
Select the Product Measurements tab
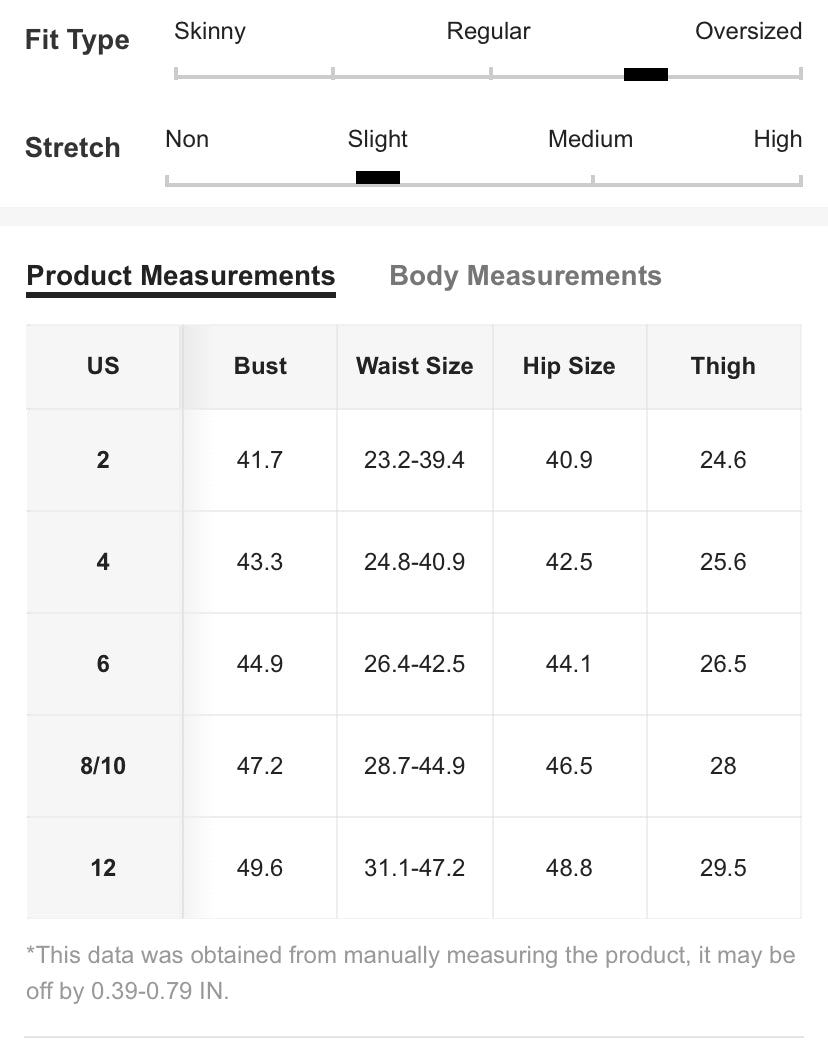(x=181, y=276)
